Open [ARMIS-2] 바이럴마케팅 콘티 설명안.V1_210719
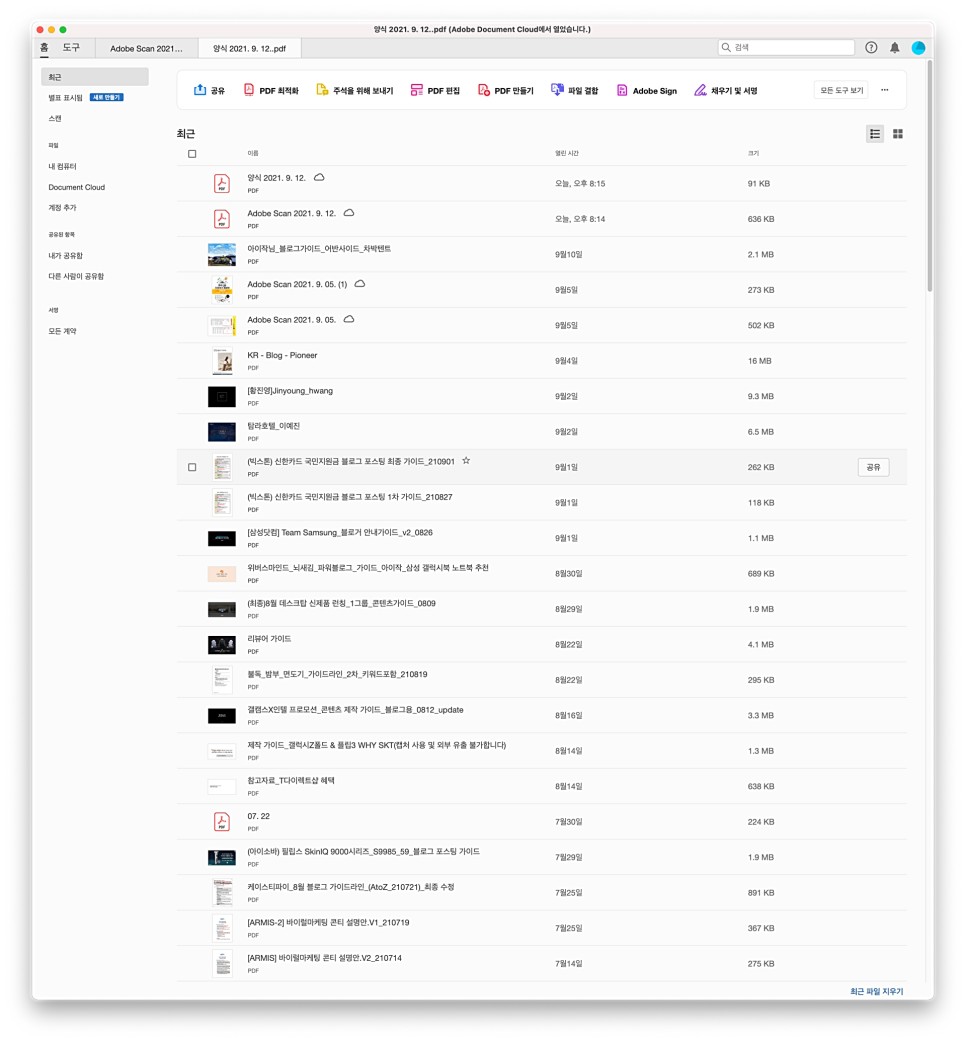The width and height of the screenshot is (966, 1042). 328,922
